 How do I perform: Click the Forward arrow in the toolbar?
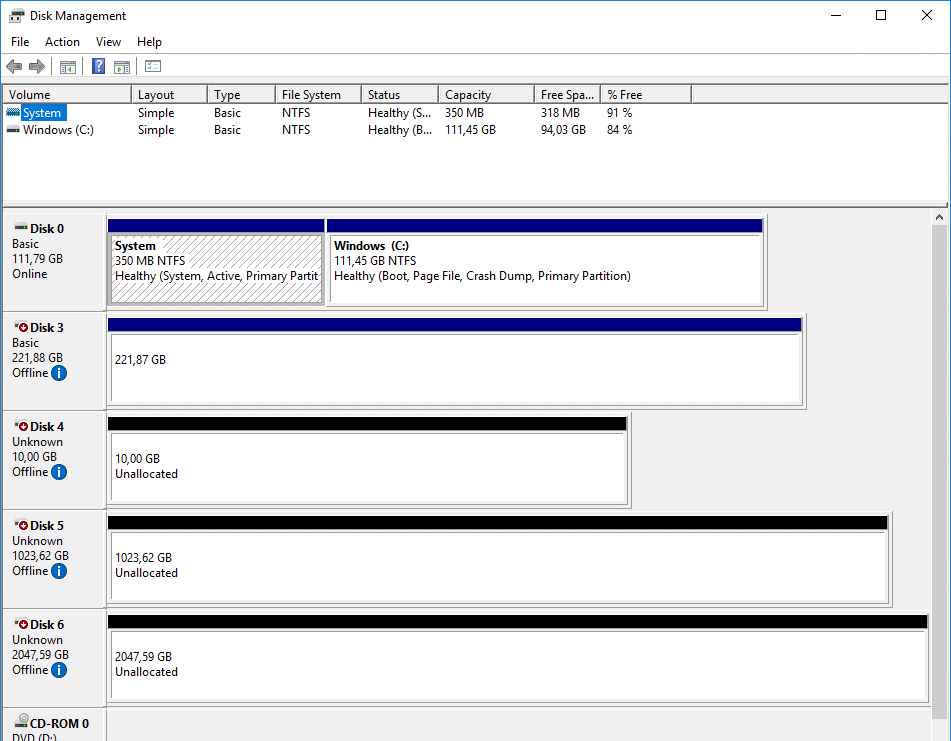(37, 67)
